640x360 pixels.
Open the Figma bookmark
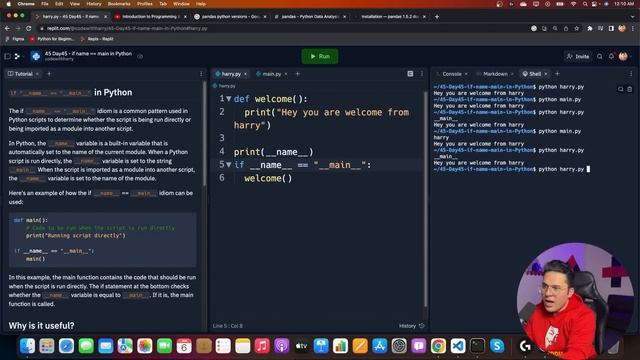(x=15, y=39)
